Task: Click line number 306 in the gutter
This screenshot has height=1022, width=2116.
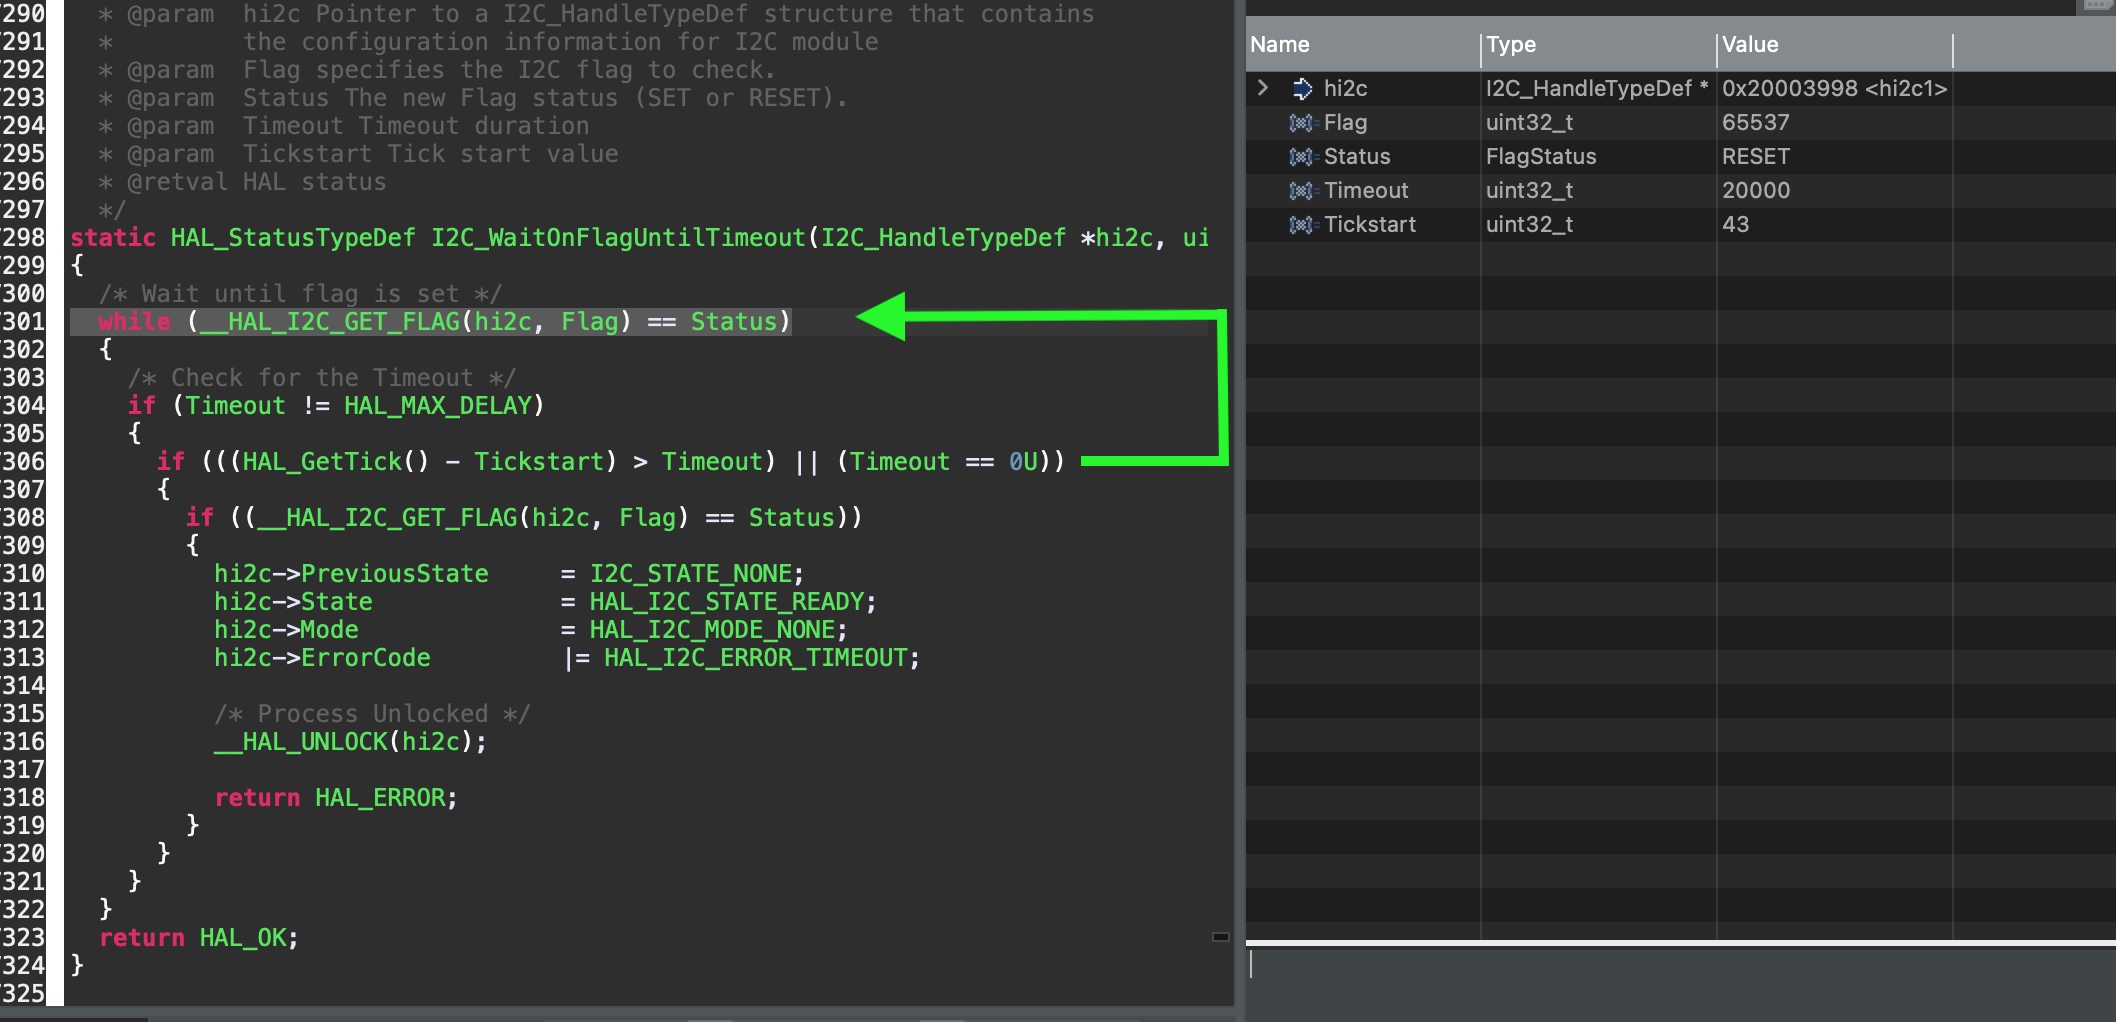Action: coord(24,462)
